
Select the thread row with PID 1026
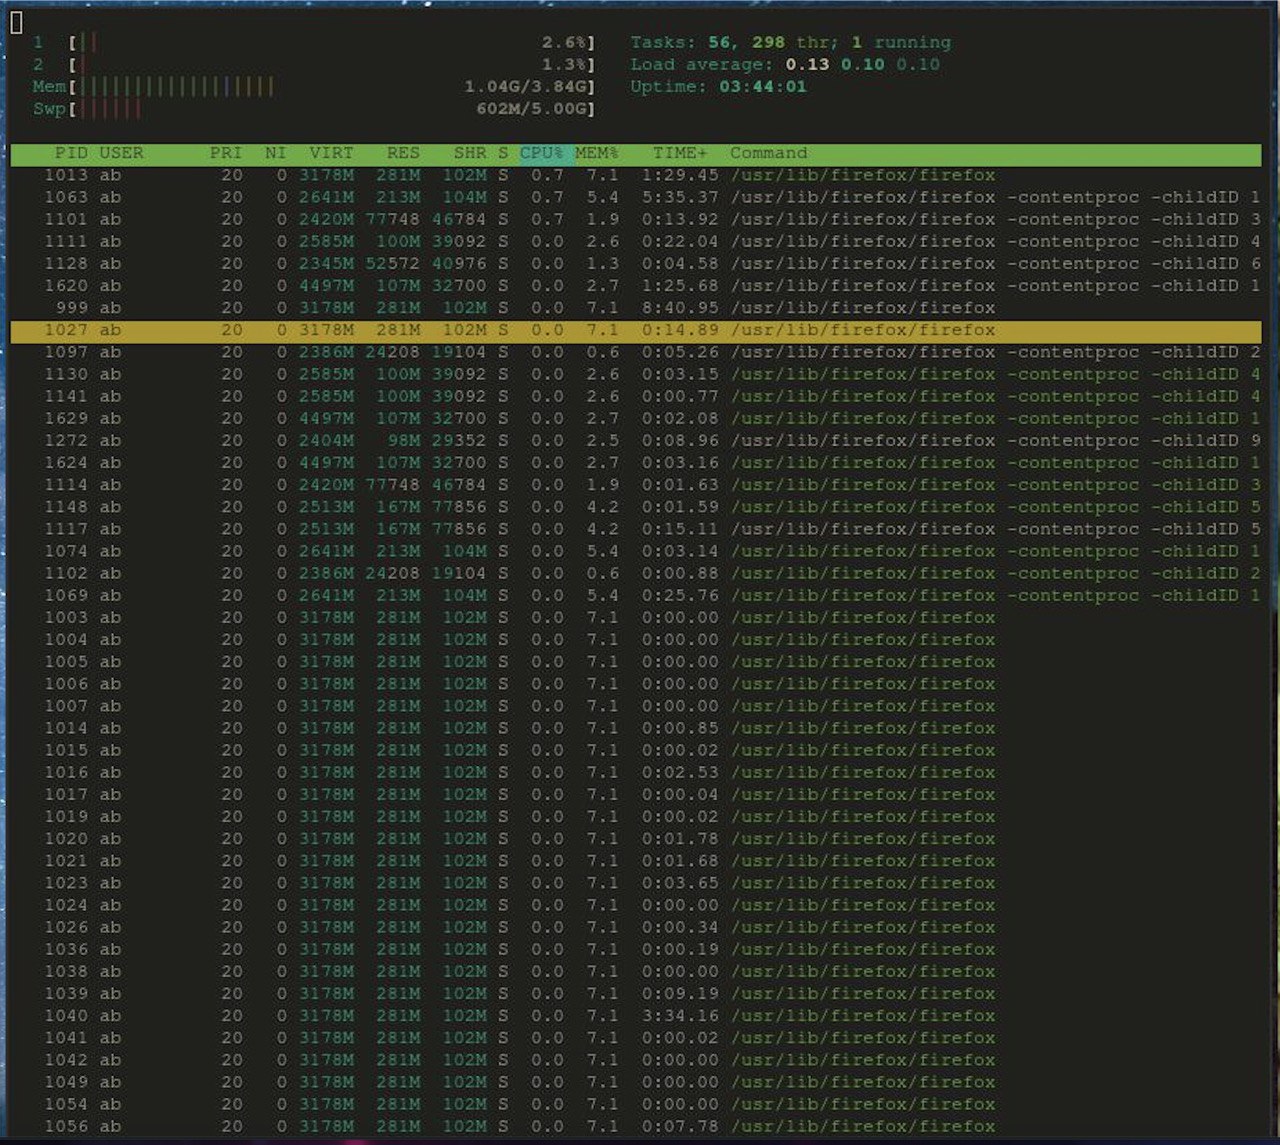pyautogui.click(x=636, y=926)
